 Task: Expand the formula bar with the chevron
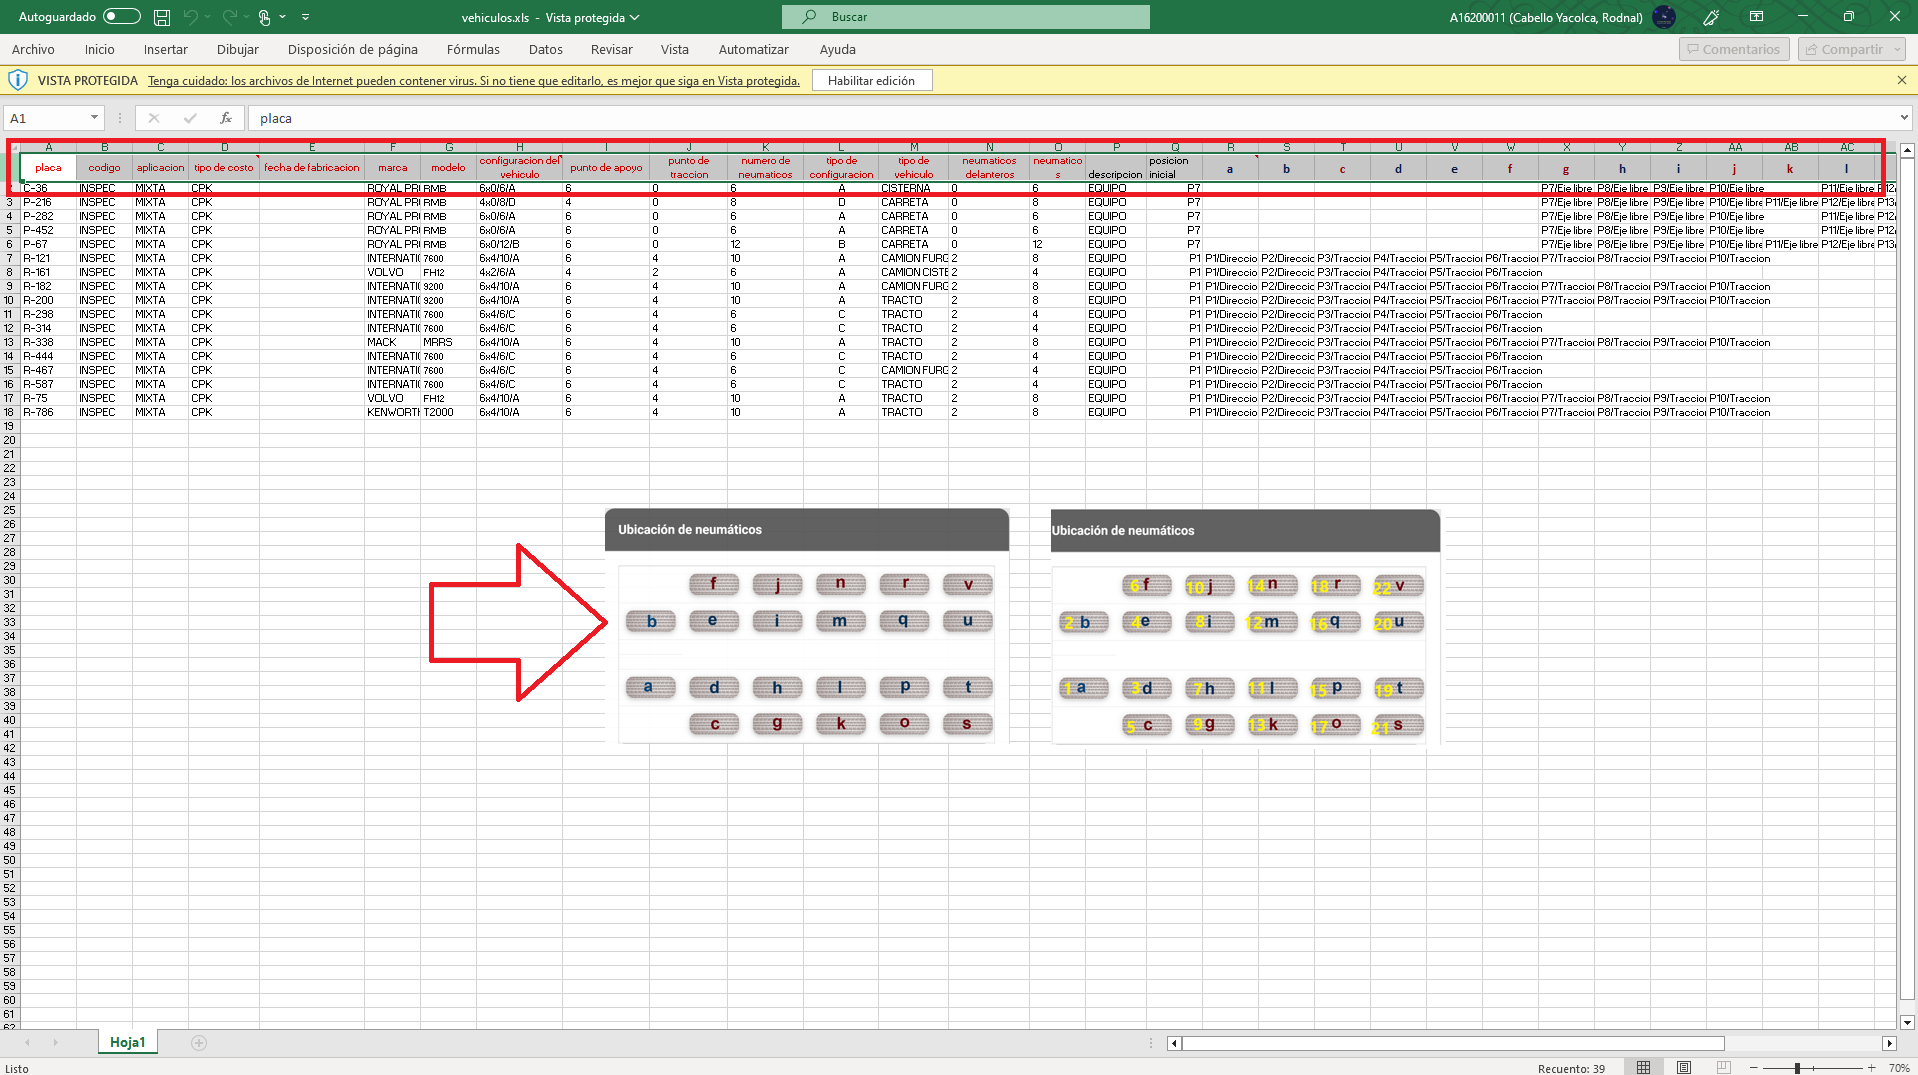pos(1903,118)
